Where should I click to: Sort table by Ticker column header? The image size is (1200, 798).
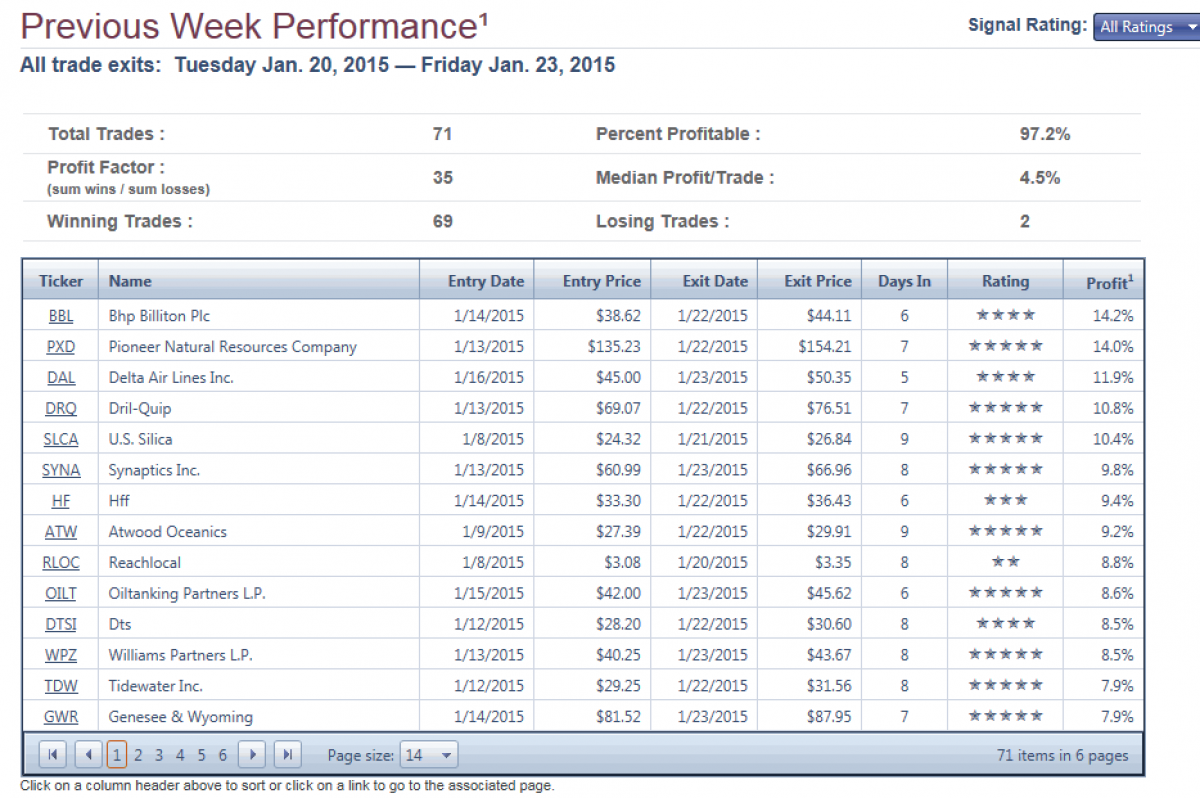click(61, 281)
